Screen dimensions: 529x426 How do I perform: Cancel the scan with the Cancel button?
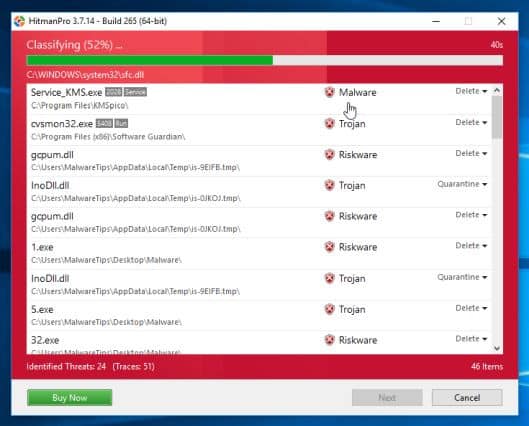[x=467, y=398]
